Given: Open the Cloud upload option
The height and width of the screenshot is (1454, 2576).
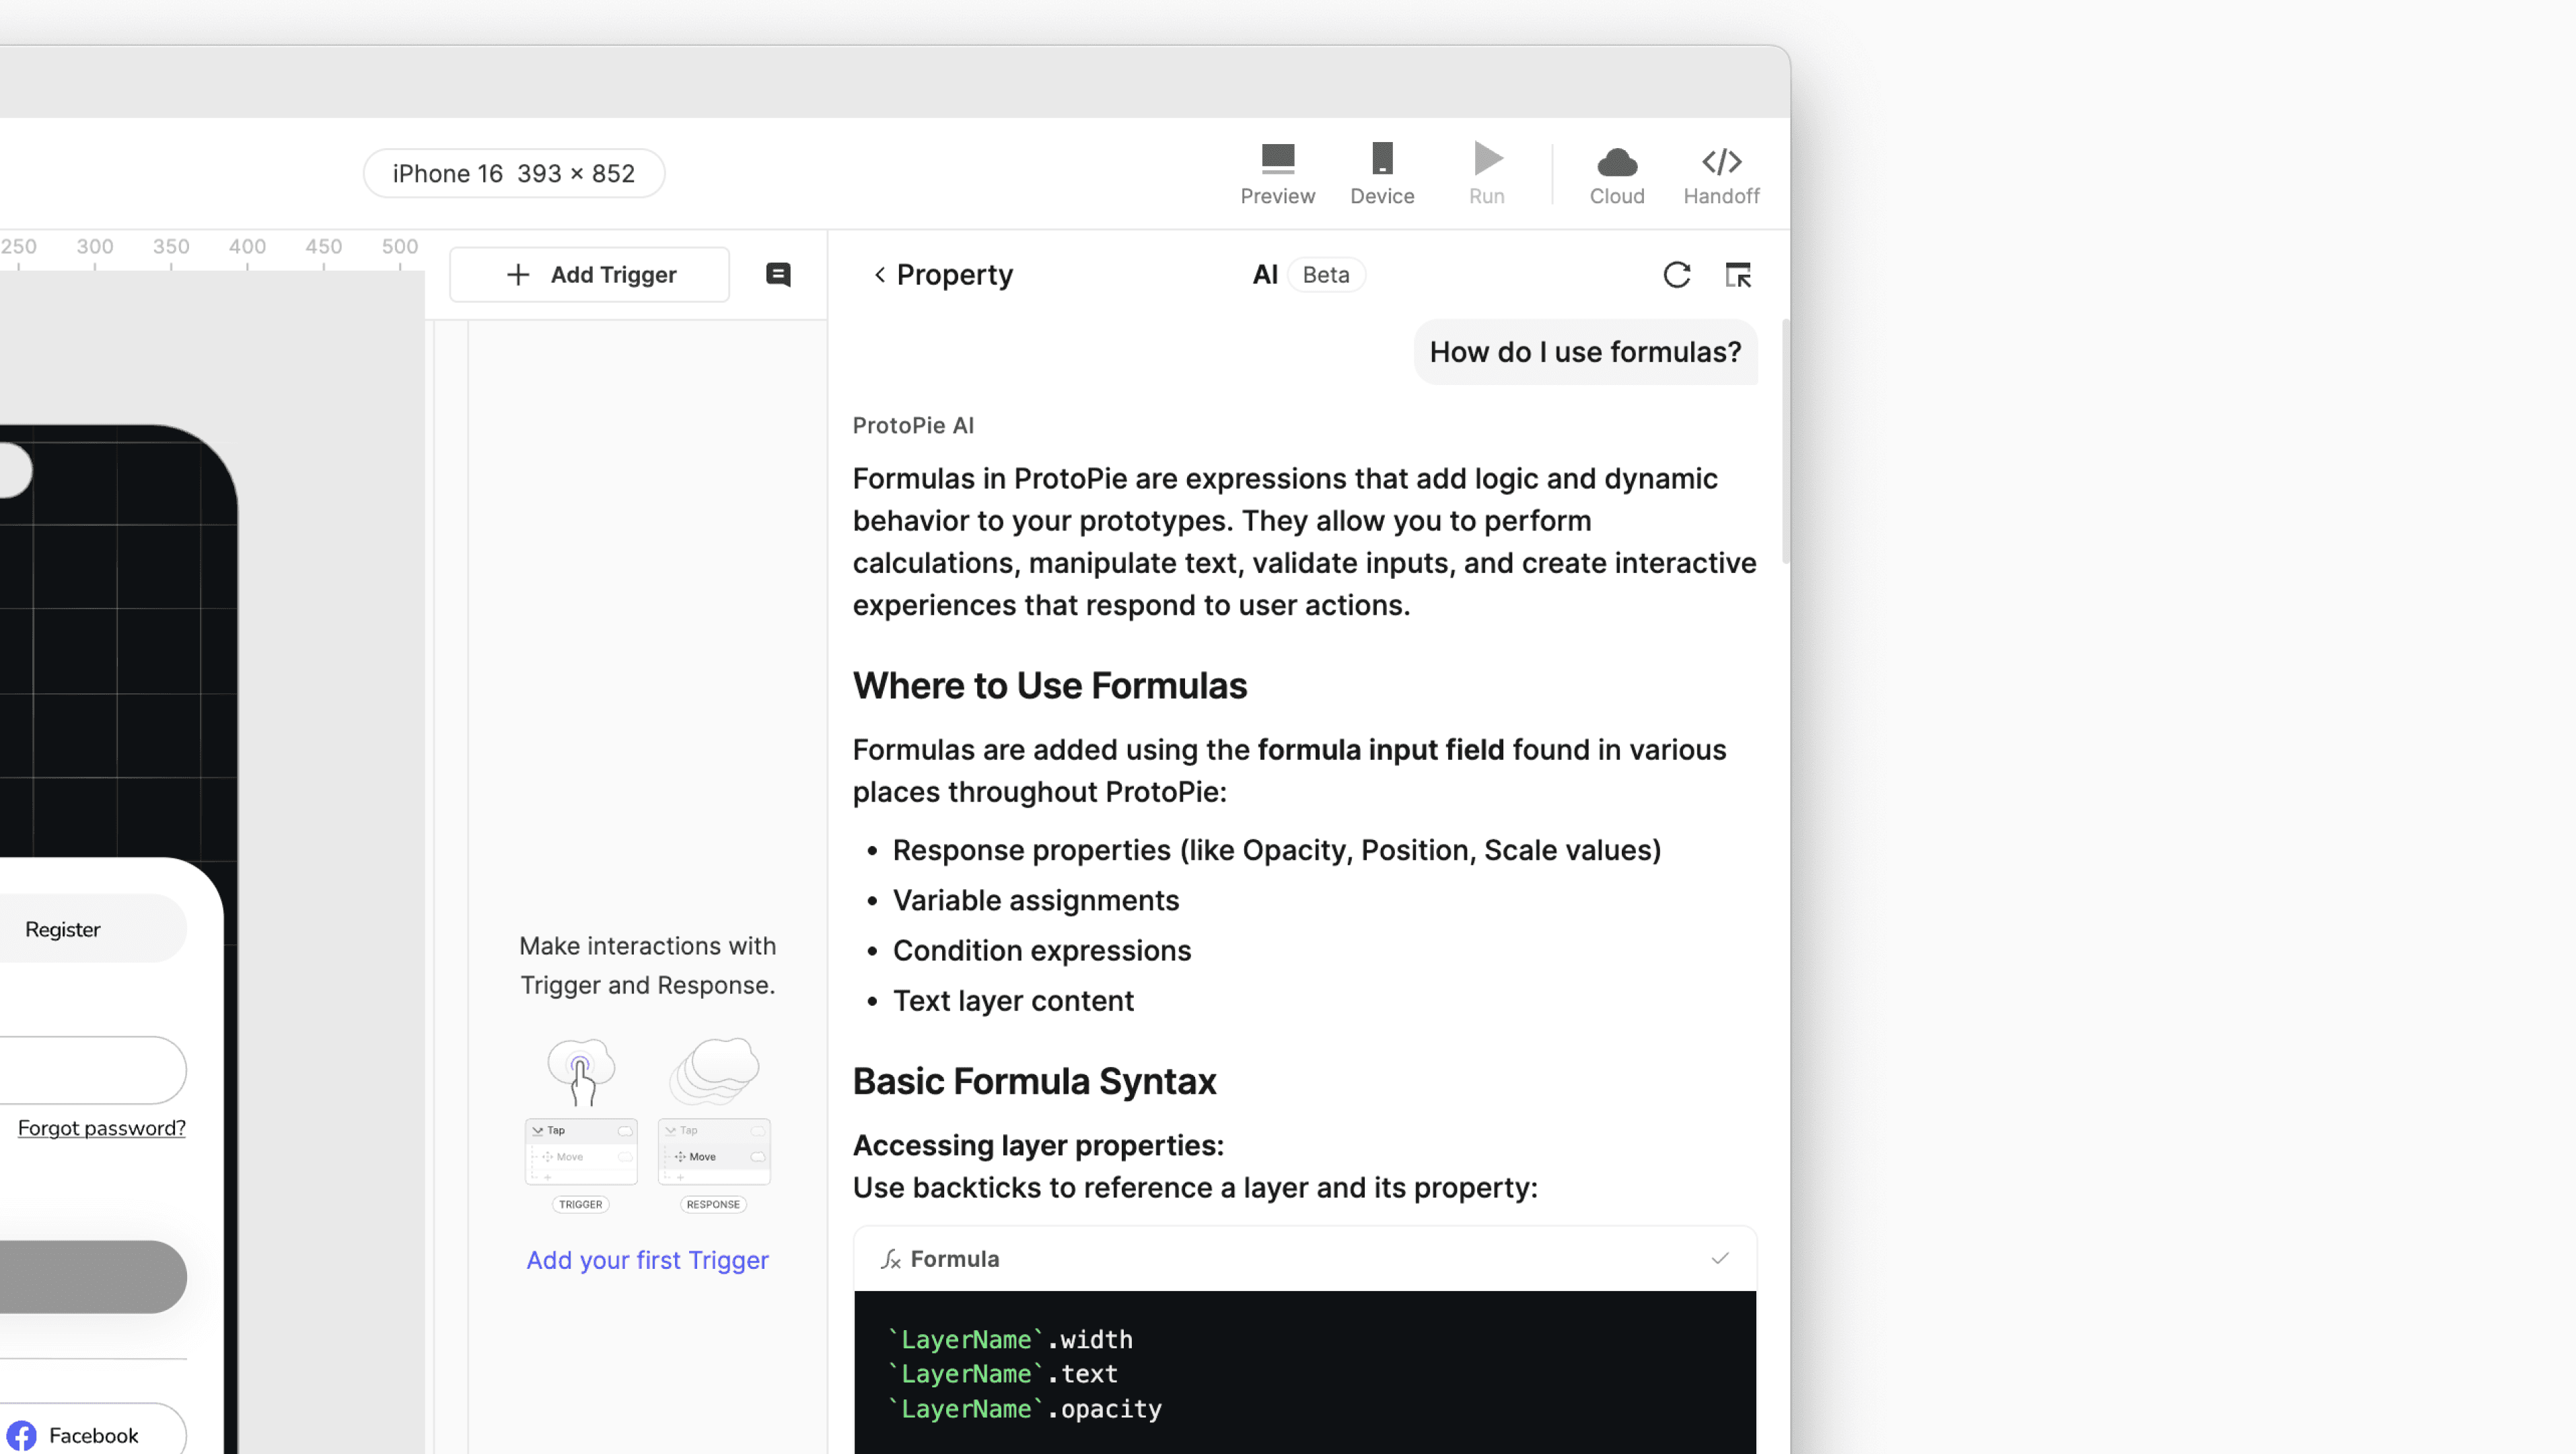Looking at the screenshot, I should (x=1616, y=173).
